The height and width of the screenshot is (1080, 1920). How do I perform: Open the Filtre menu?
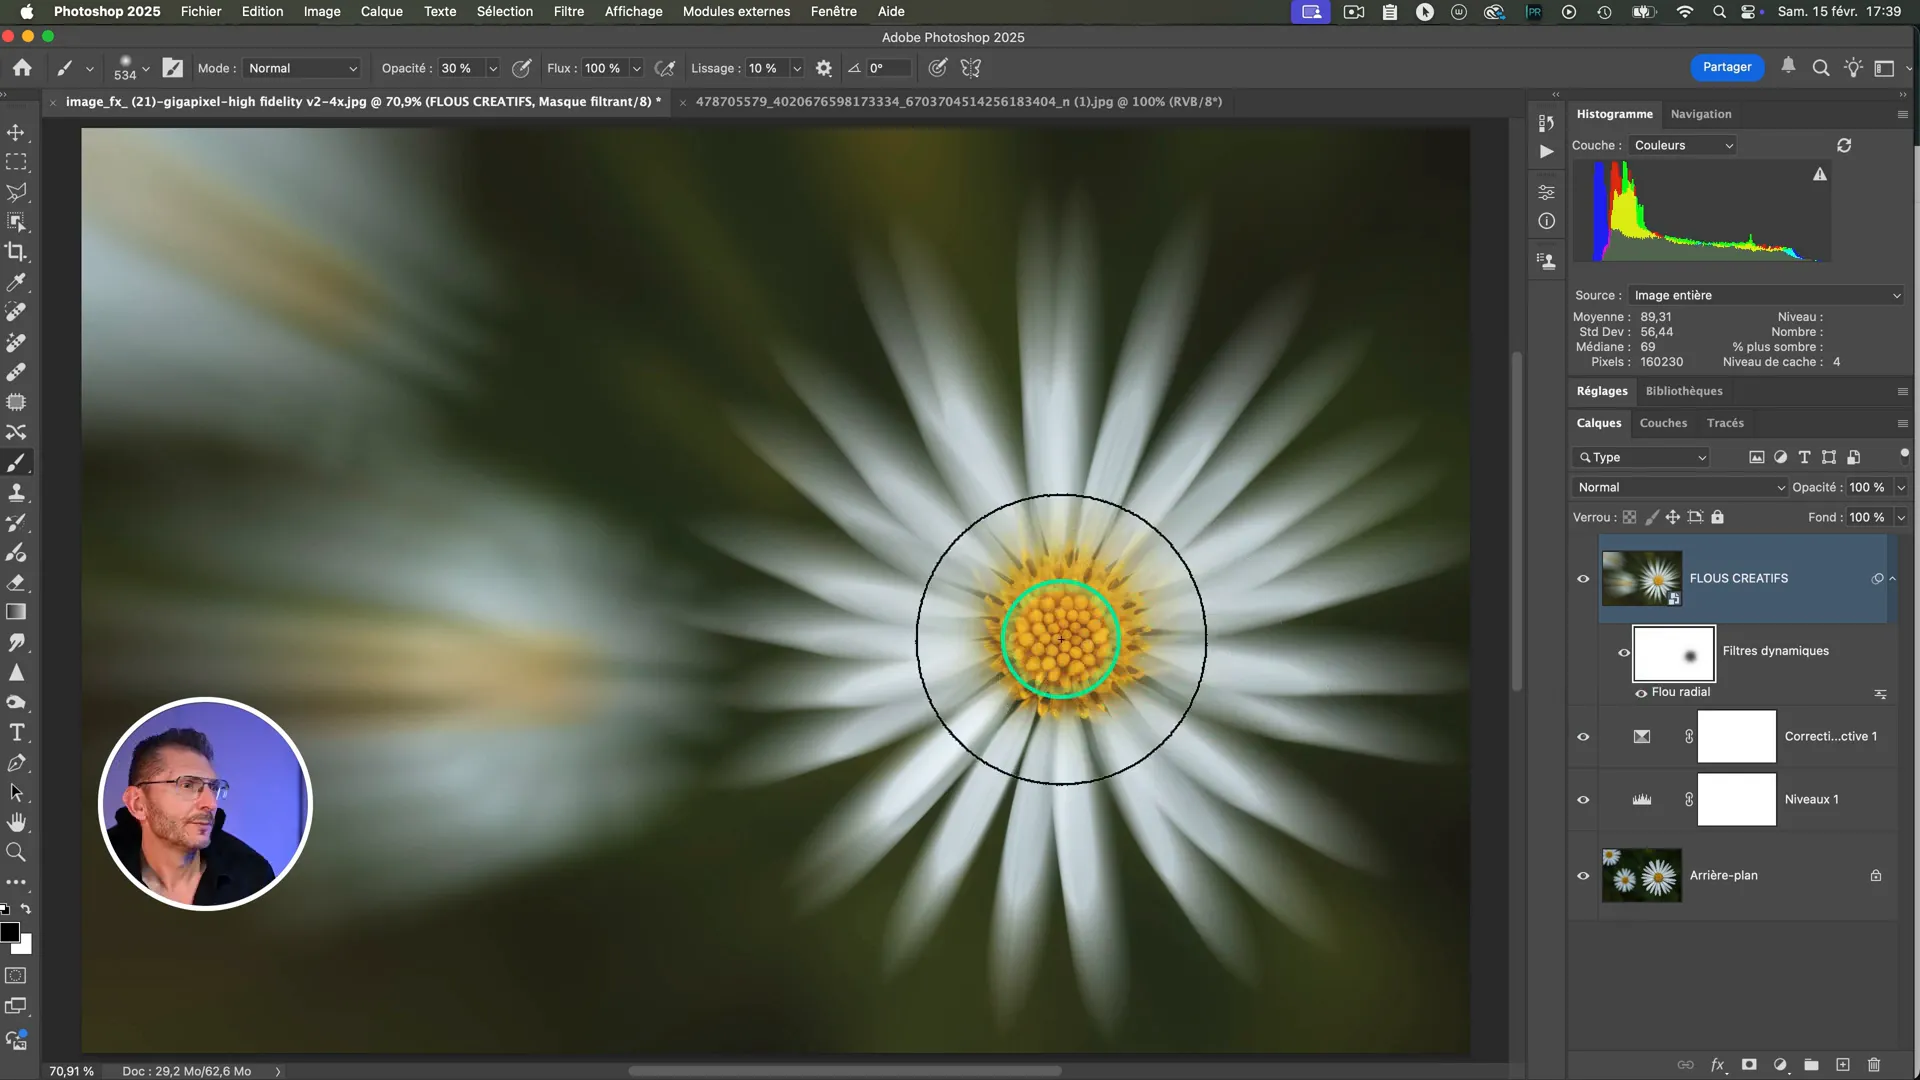pos(568,11)
